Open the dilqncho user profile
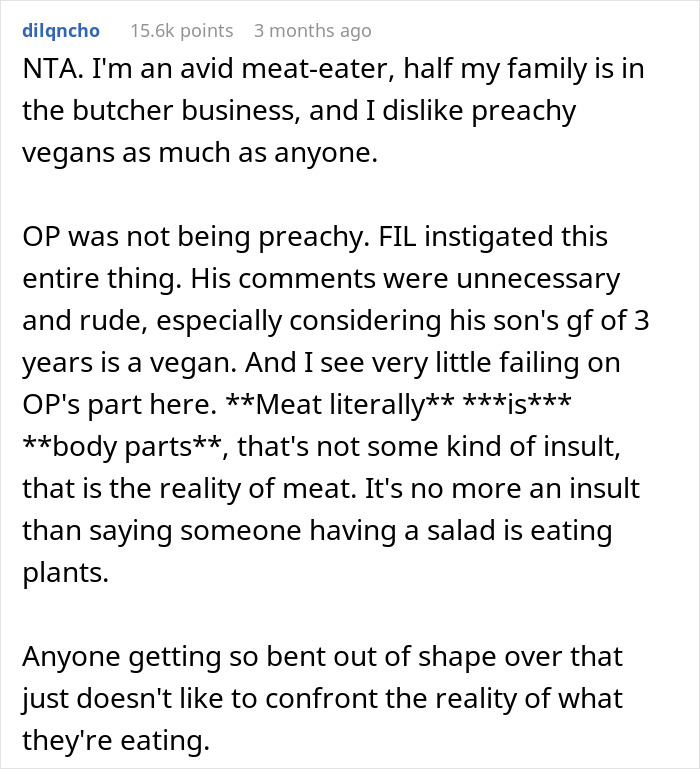 click(x=60, y=31)
